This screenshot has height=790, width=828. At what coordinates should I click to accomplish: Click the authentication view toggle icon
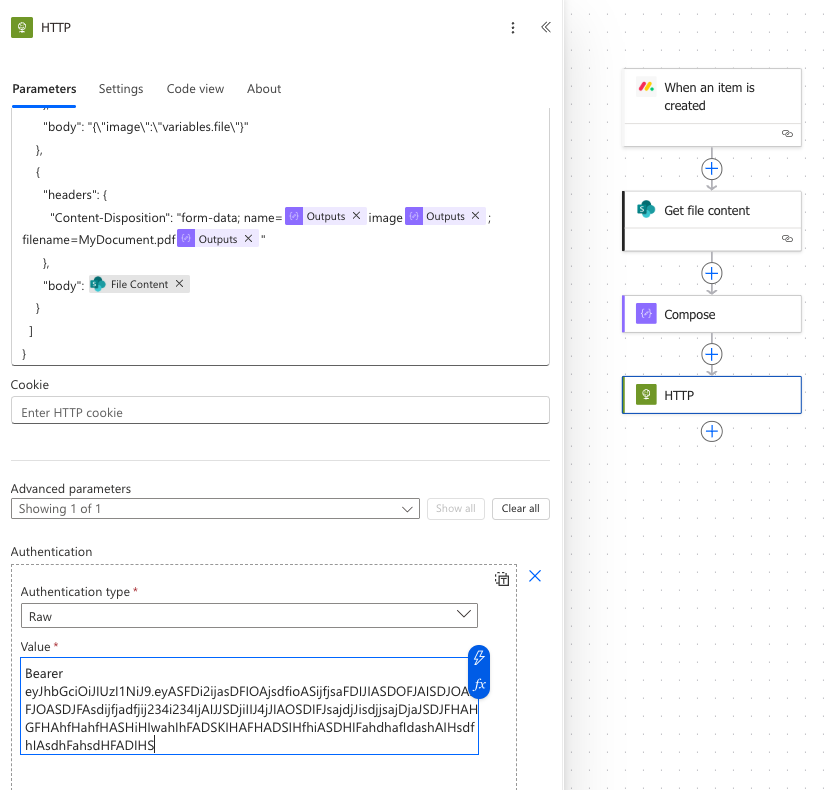[502, 579]
